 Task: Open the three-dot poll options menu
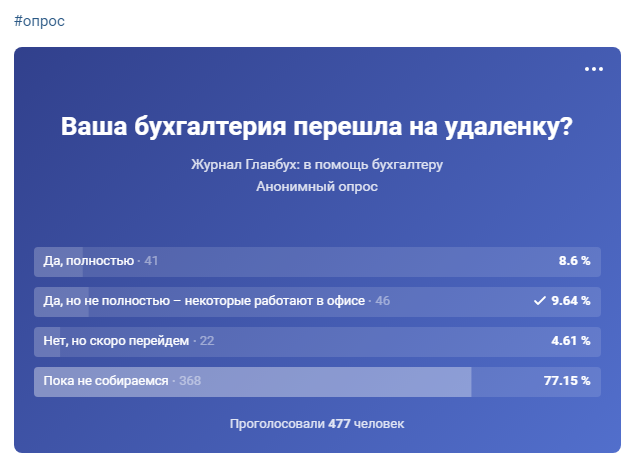(x=594, y=69)
